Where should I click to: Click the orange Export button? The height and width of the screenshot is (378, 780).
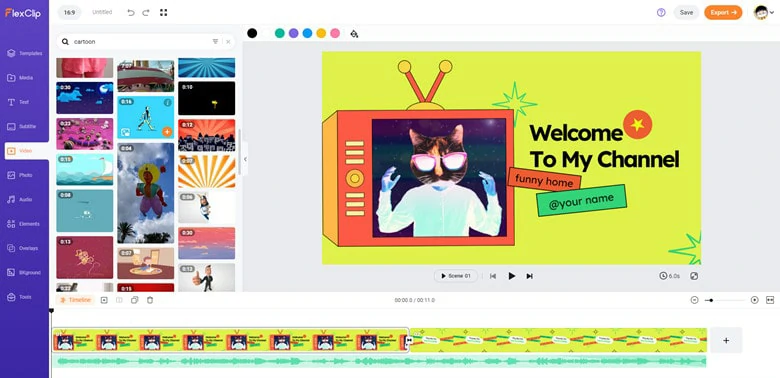[x=723, y=12]
